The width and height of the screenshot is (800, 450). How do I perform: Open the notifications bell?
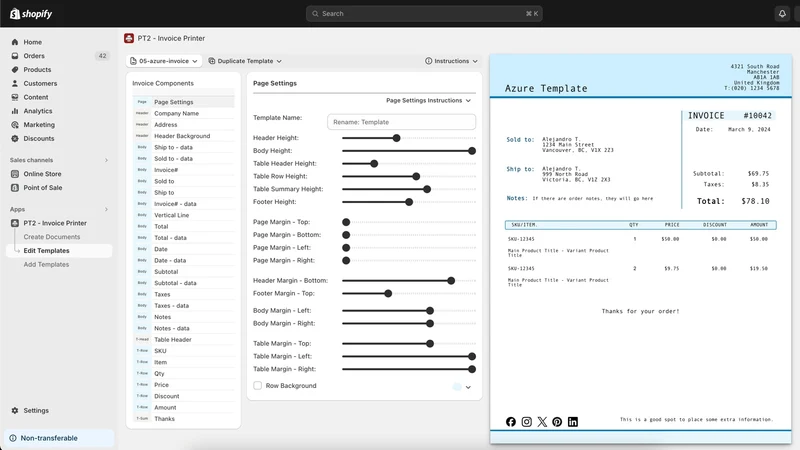(782, 14)
